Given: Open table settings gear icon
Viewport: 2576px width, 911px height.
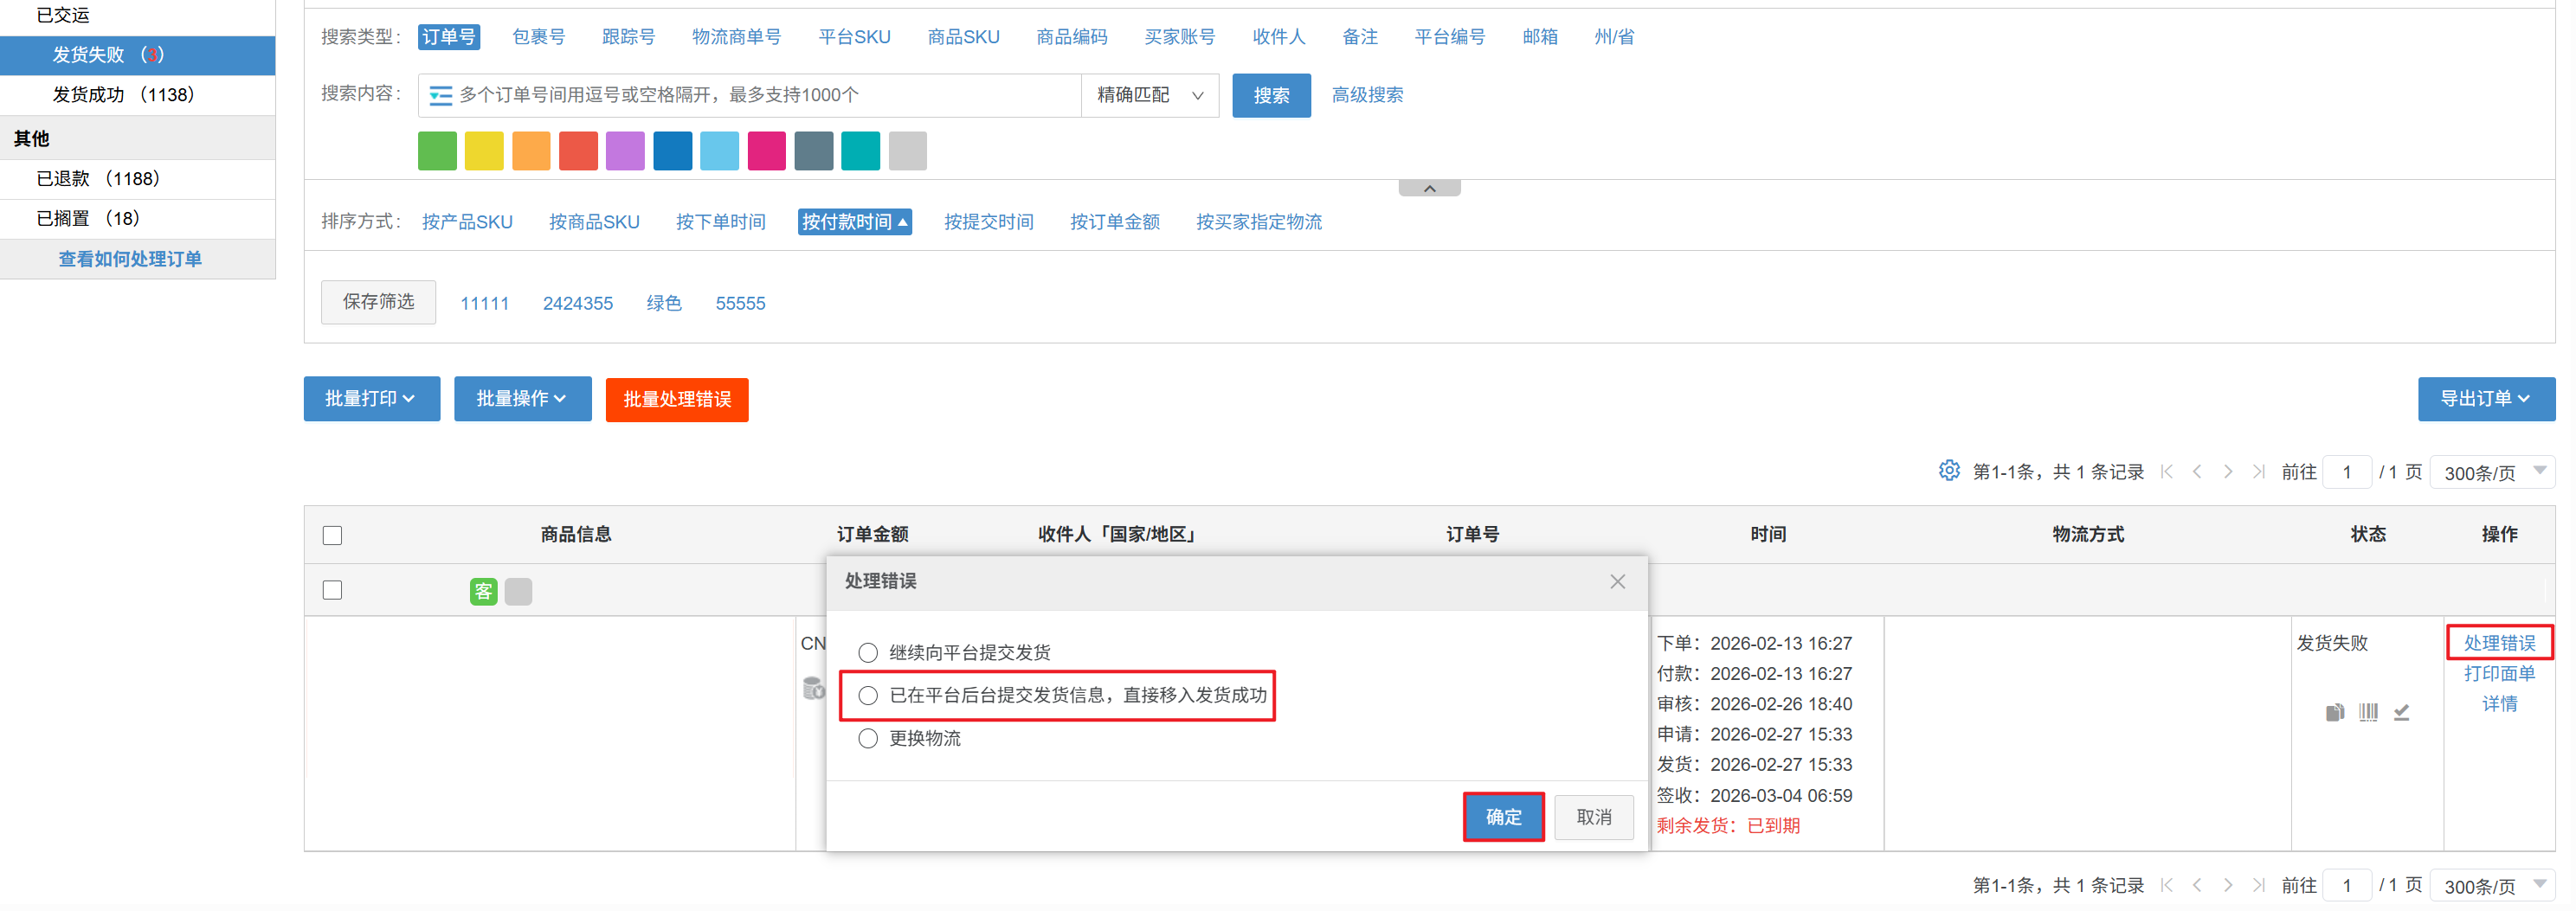Looking at the screenshot, I should tap(1948, 470).
